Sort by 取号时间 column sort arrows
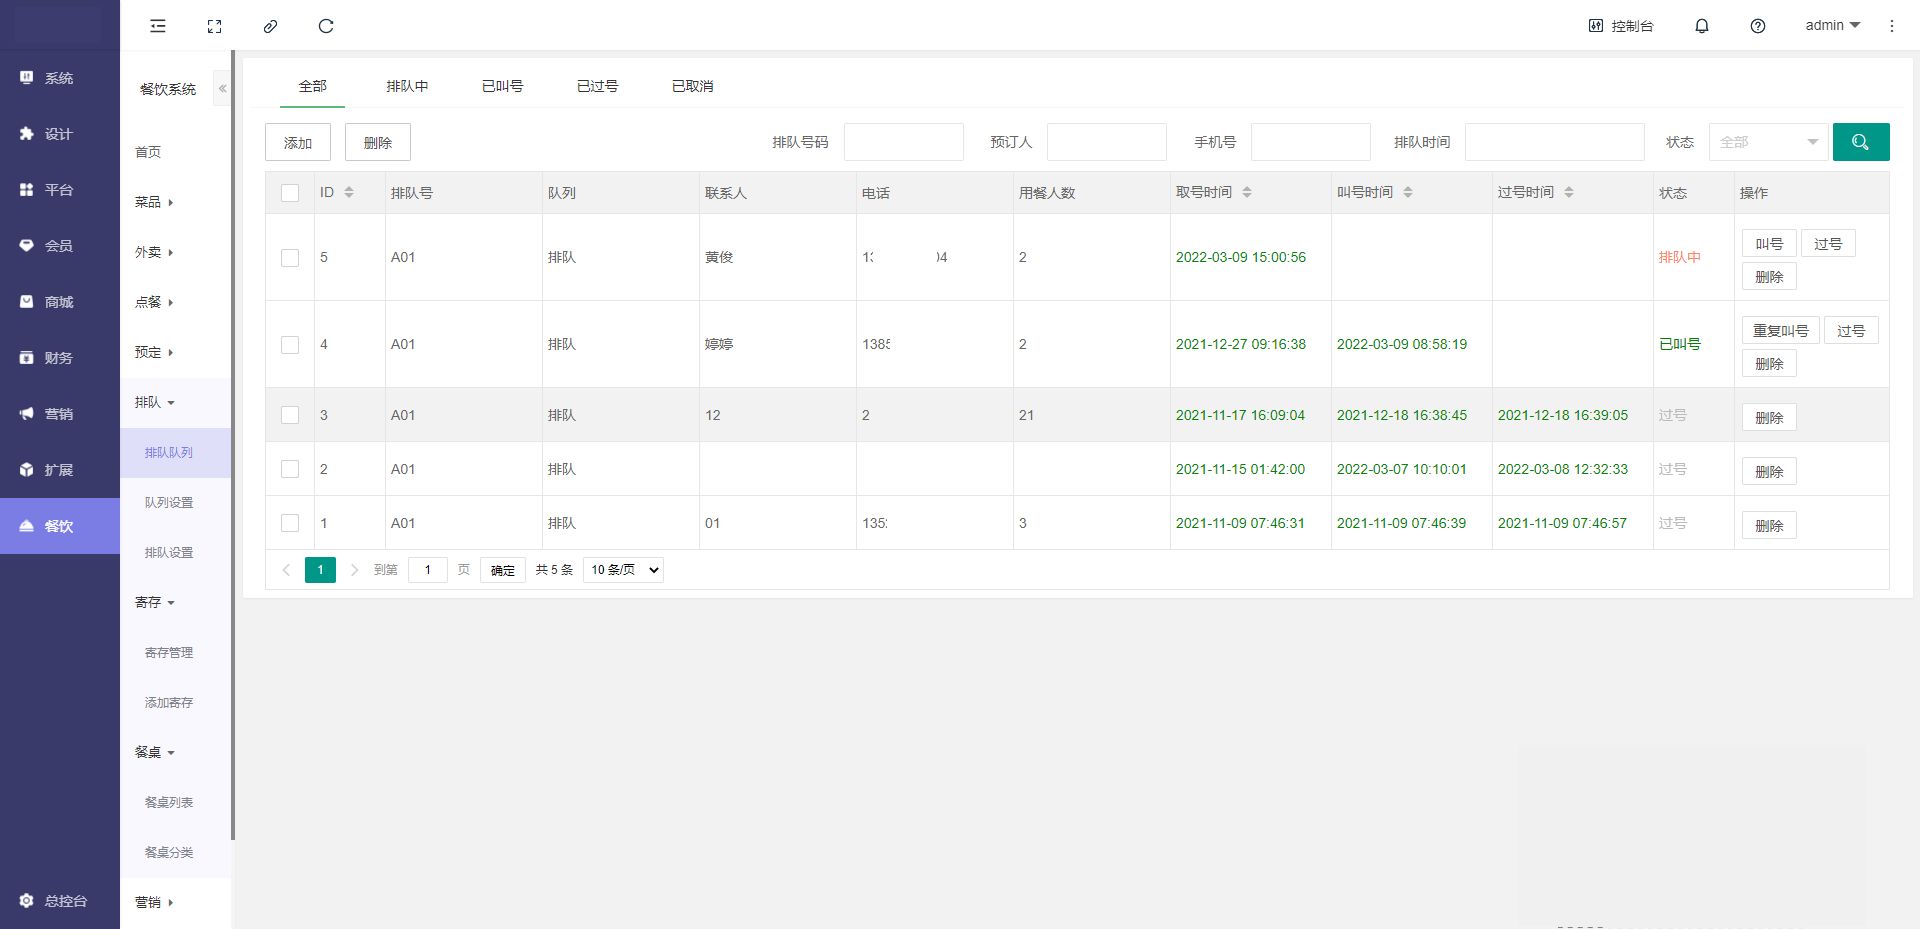Screen dimensions: 1920x929 1247,192
